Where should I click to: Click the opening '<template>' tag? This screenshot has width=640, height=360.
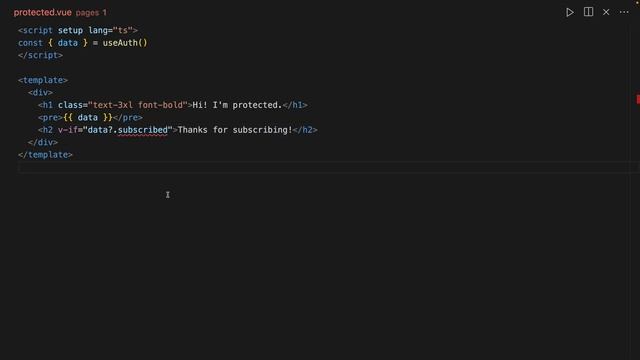point(43,80)
